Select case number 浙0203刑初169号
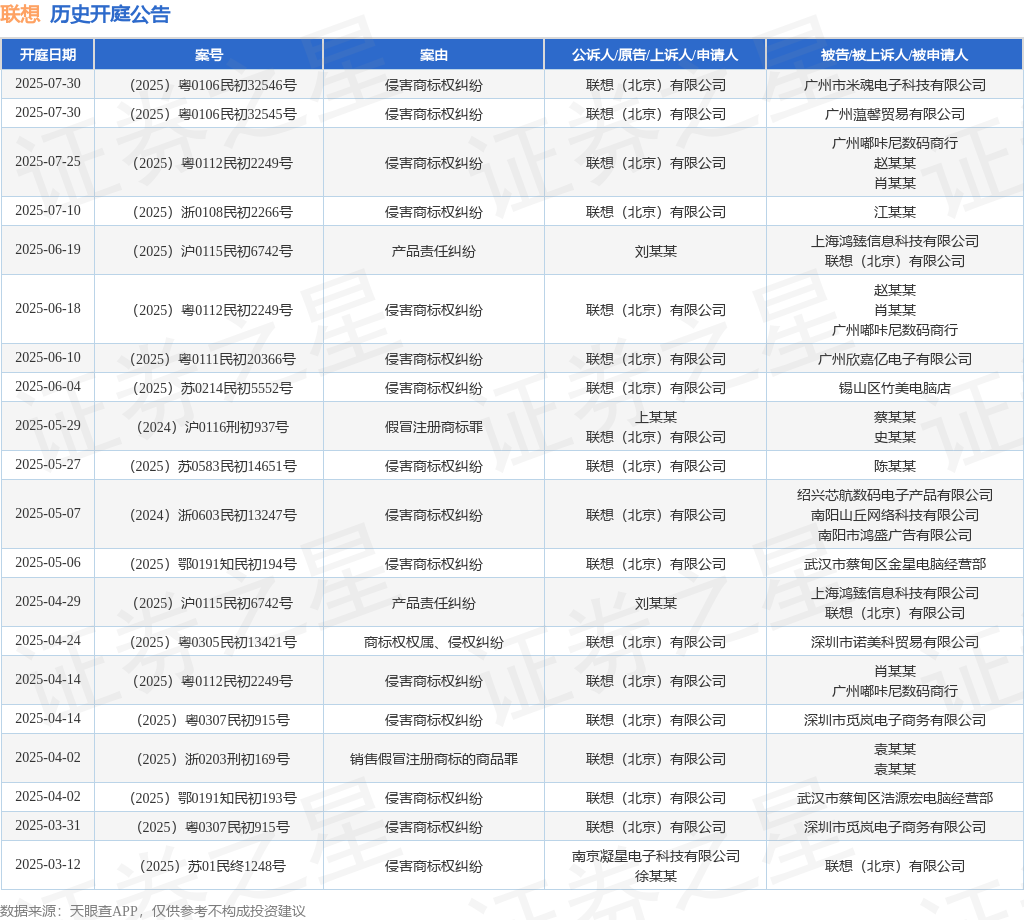The height and width of the screenshot is (920, 1024). 213,759
